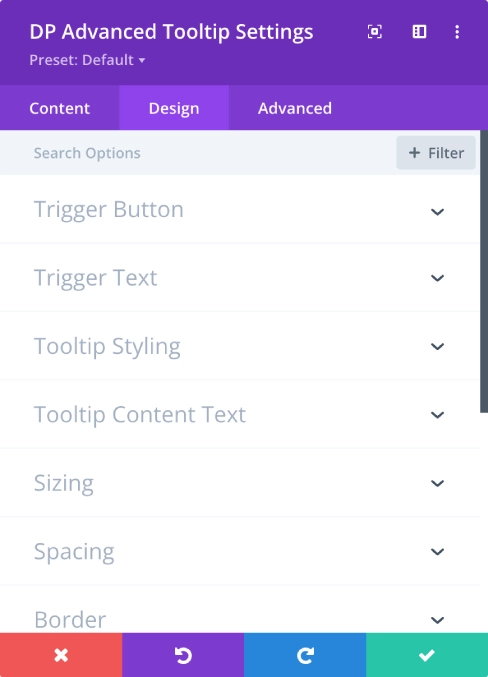Viewport: 488px width, 677px height.
Task: Click the settings panel vertical scrollbar
Action: coord(484,272)
